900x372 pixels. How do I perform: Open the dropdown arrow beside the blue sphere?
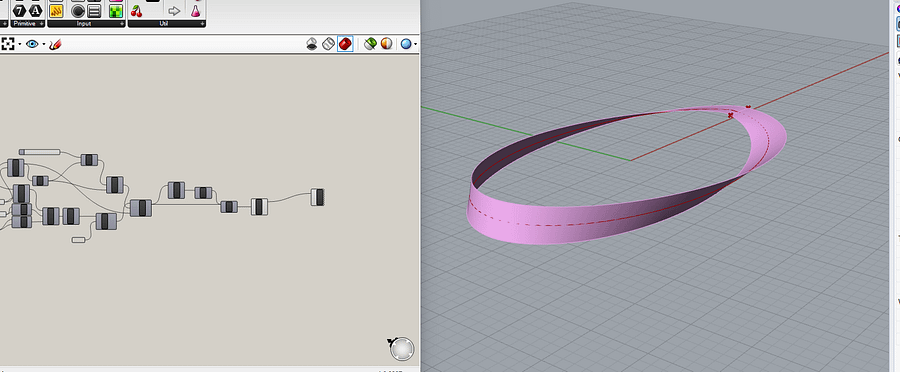415,44
